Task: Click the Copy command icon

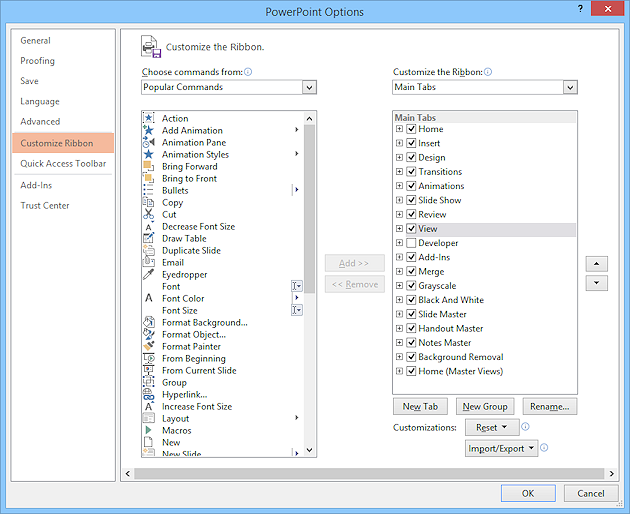Action: [149, 202]
